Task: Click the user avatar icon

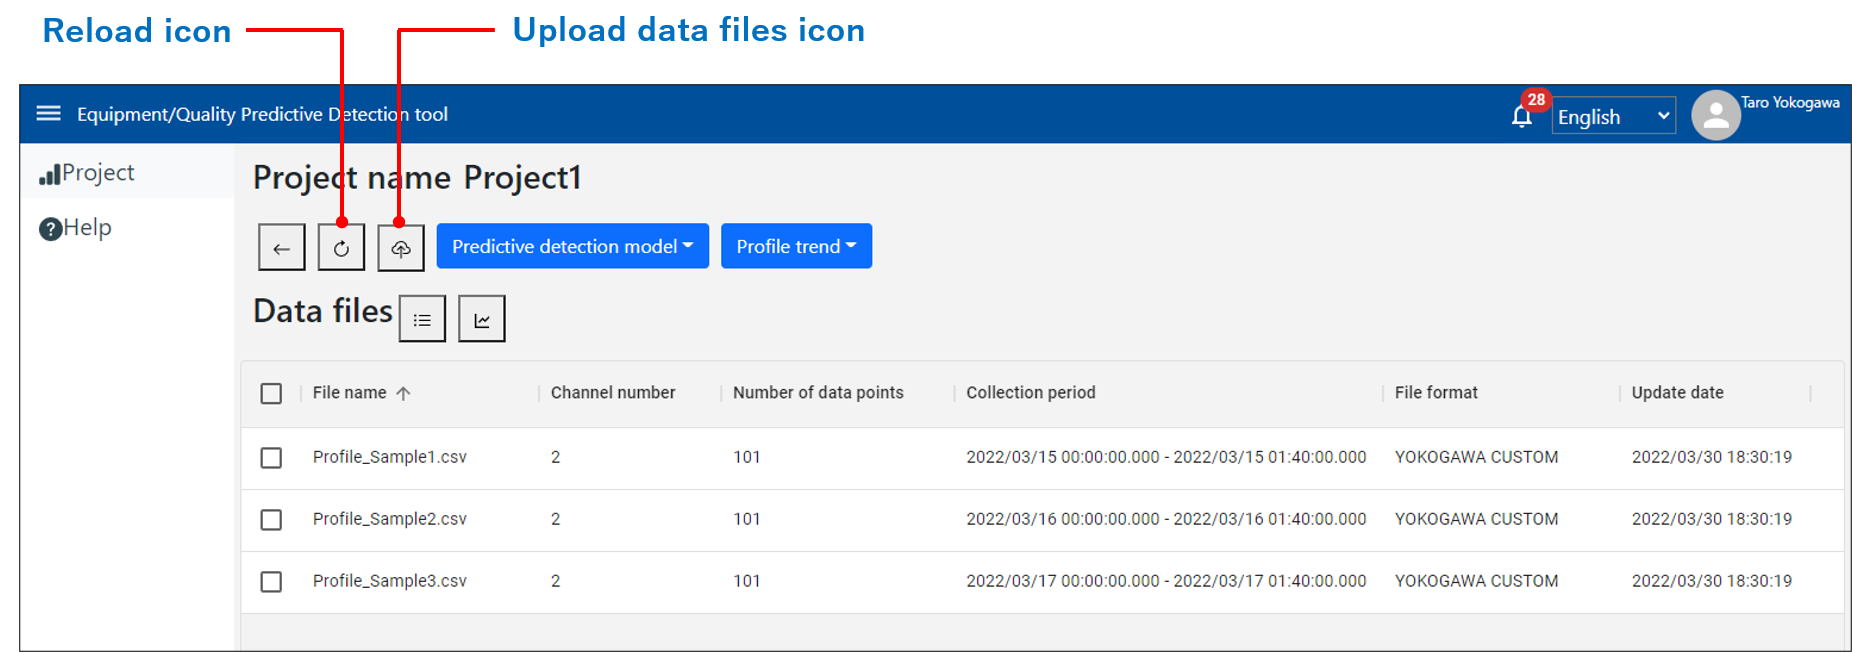Action: pos(1716,115)
